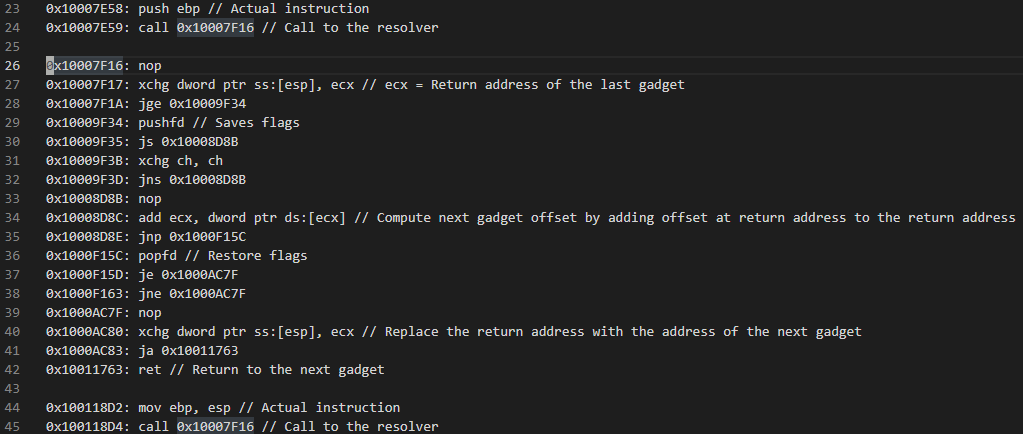Place cursor on the 0x10007F16 nop label

coord(84,66)
